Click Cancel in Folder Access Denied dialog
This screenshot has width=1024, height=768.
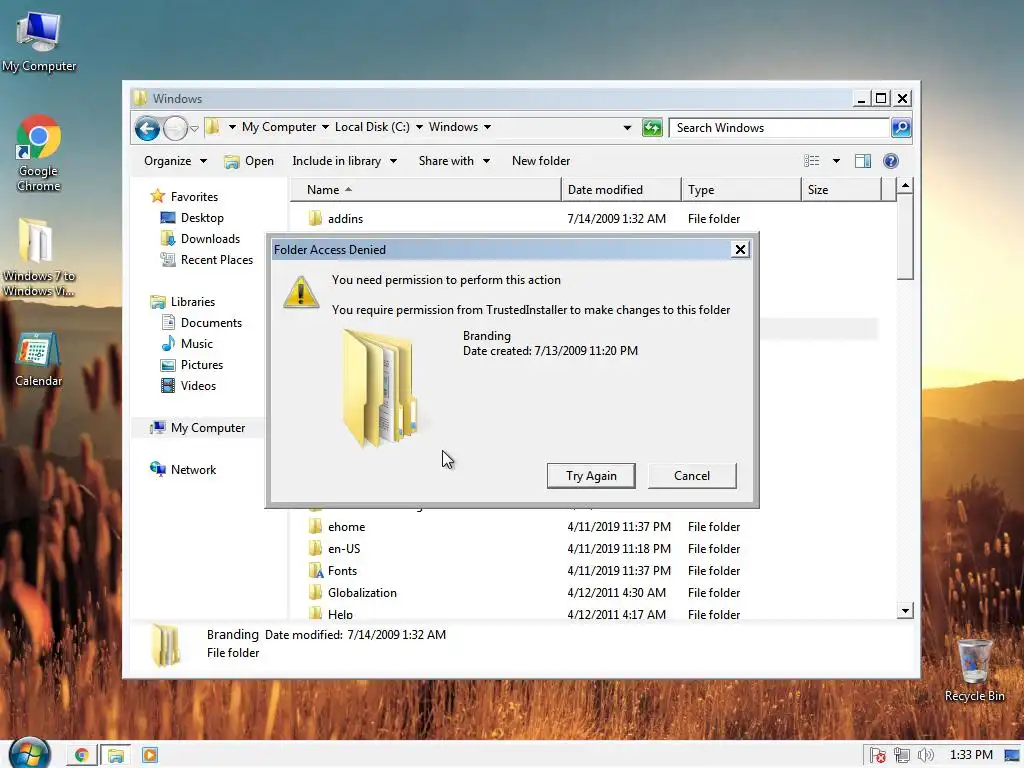pyautogui.click(x=692, y=475)
